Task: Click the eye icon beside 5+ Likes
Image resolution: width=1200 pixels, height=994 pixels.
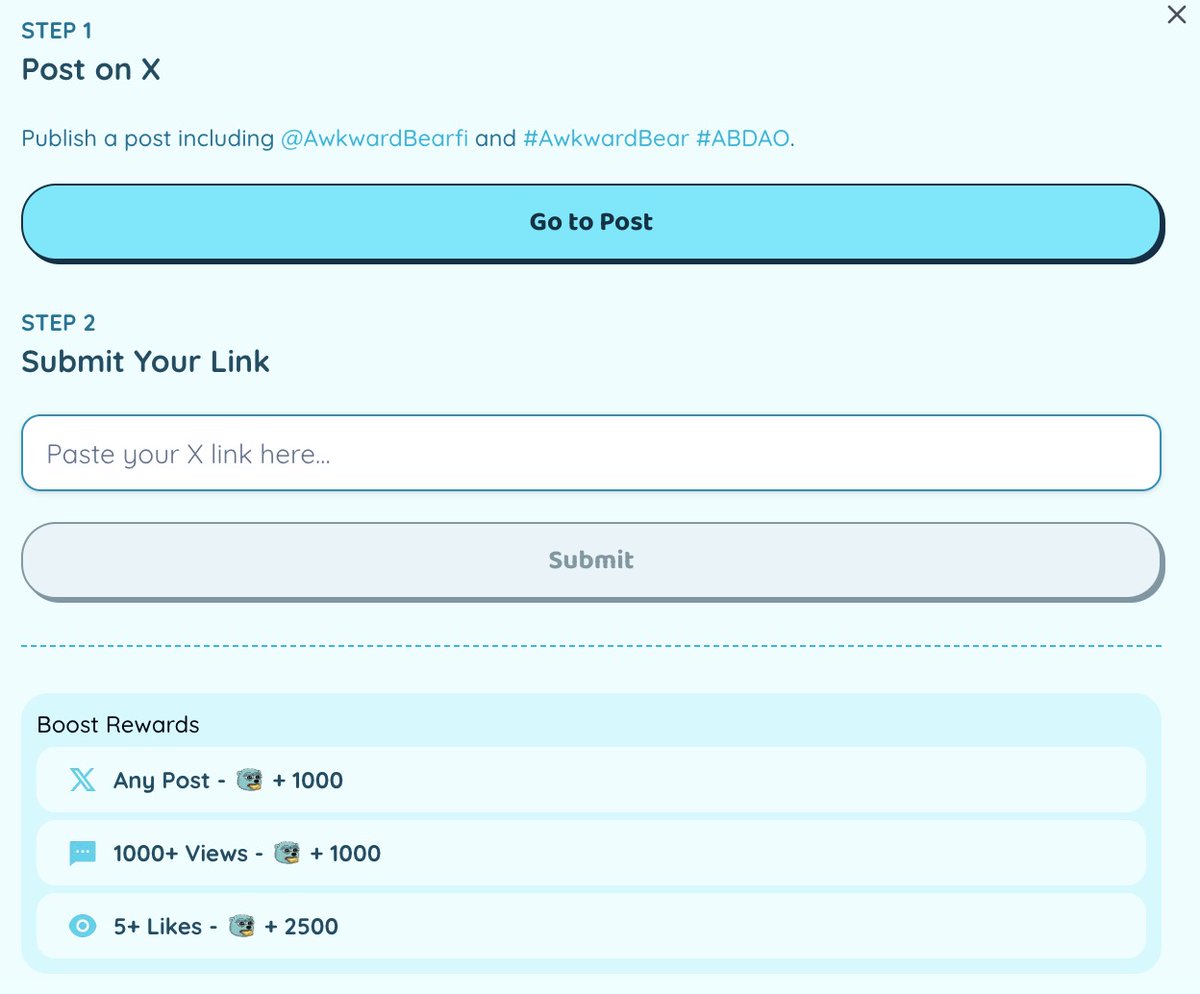Action: (x=82, y=927)
